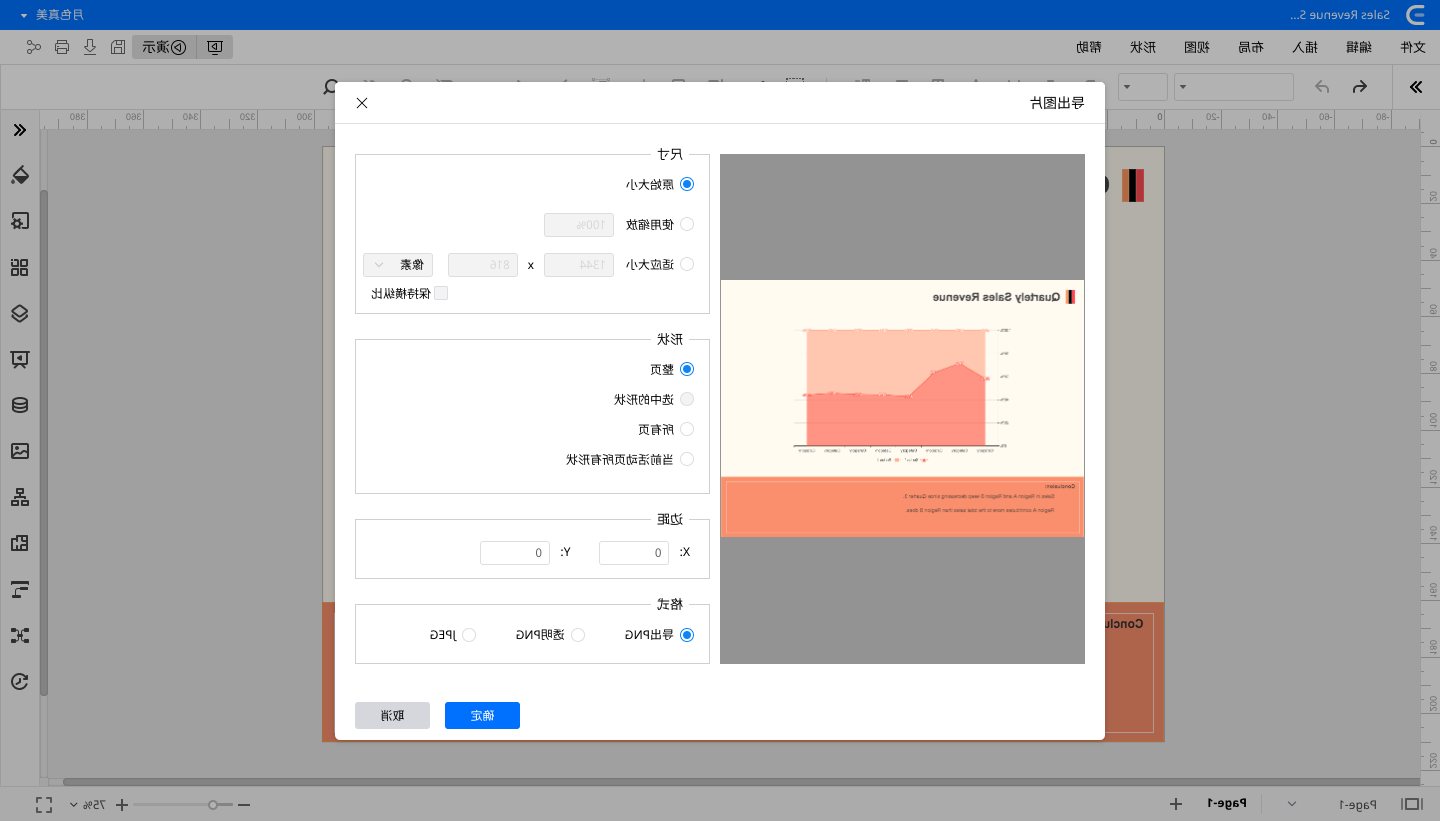Select the 整页 radio button

point(687,369)
